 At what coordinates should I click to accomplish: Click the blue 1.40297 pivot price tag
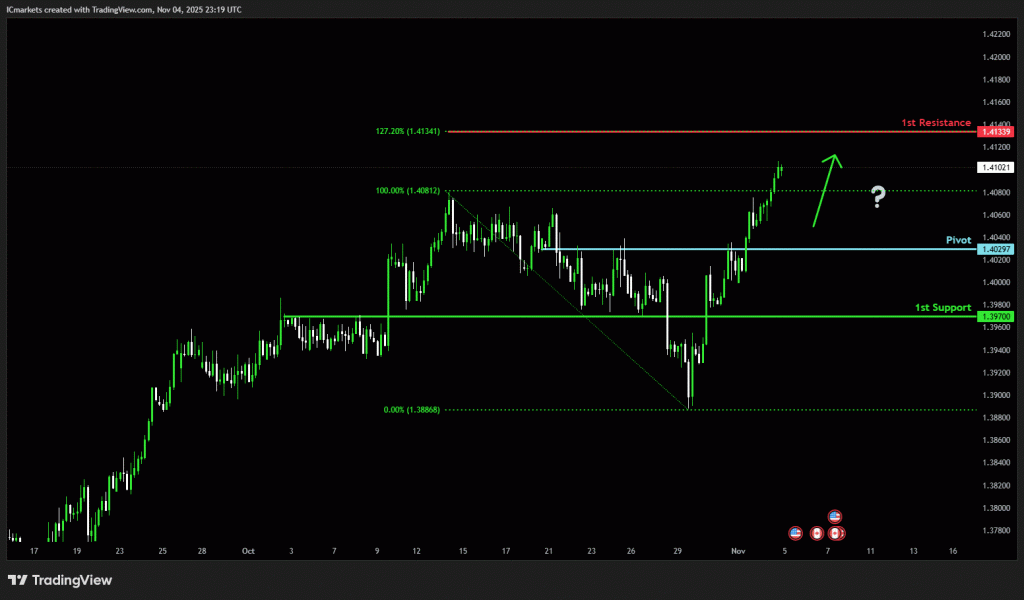click(x=996, y=249)
